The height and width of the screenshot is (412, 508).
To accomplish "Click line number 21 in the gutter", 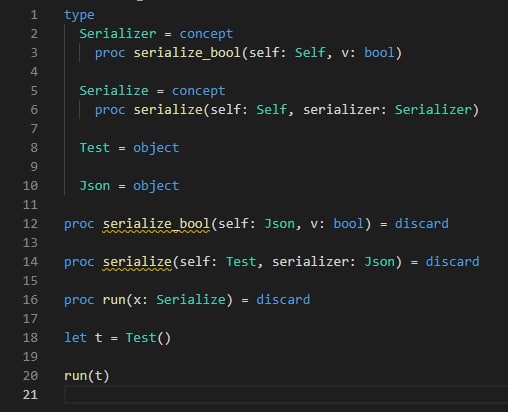I will tap(30, 395).
